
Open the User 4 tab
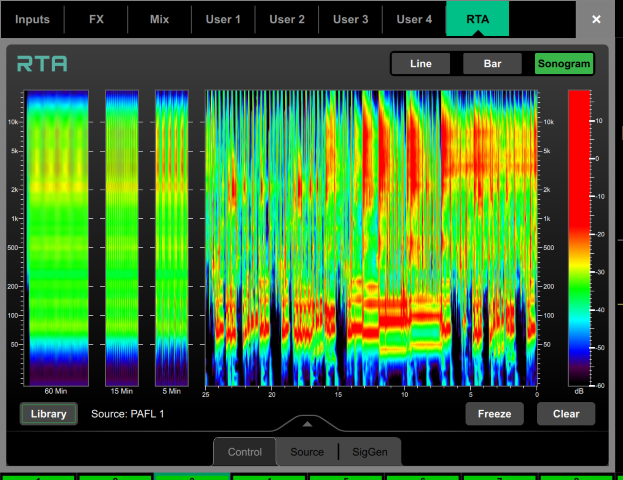tap(414, 19)
